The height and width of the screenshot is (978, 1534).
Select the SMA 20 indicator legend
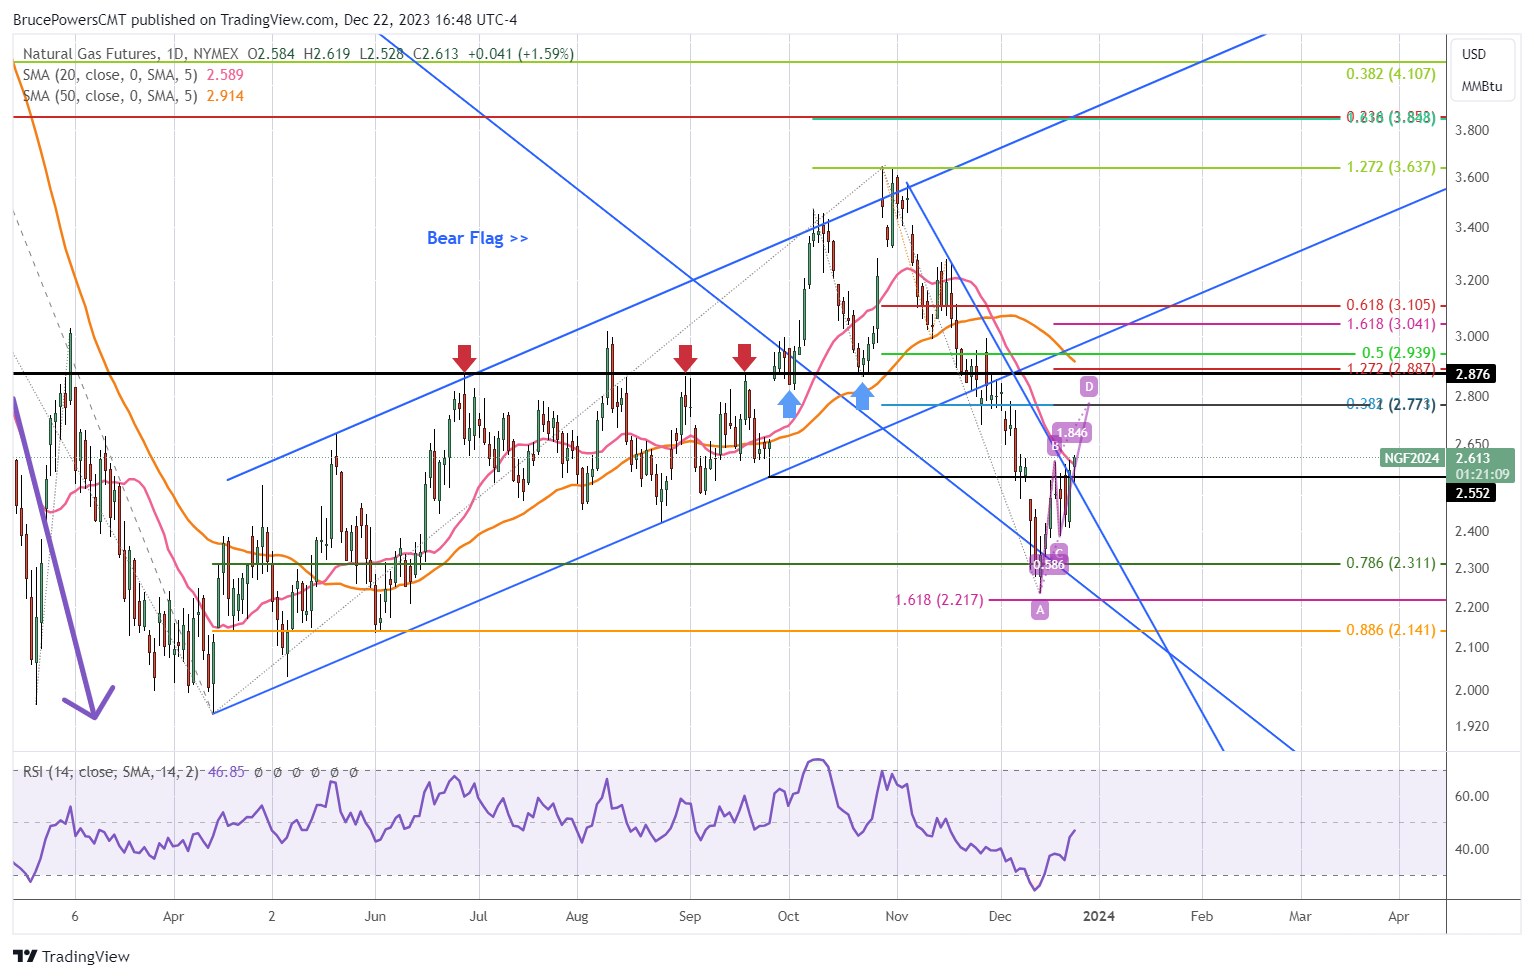point(133,75)
